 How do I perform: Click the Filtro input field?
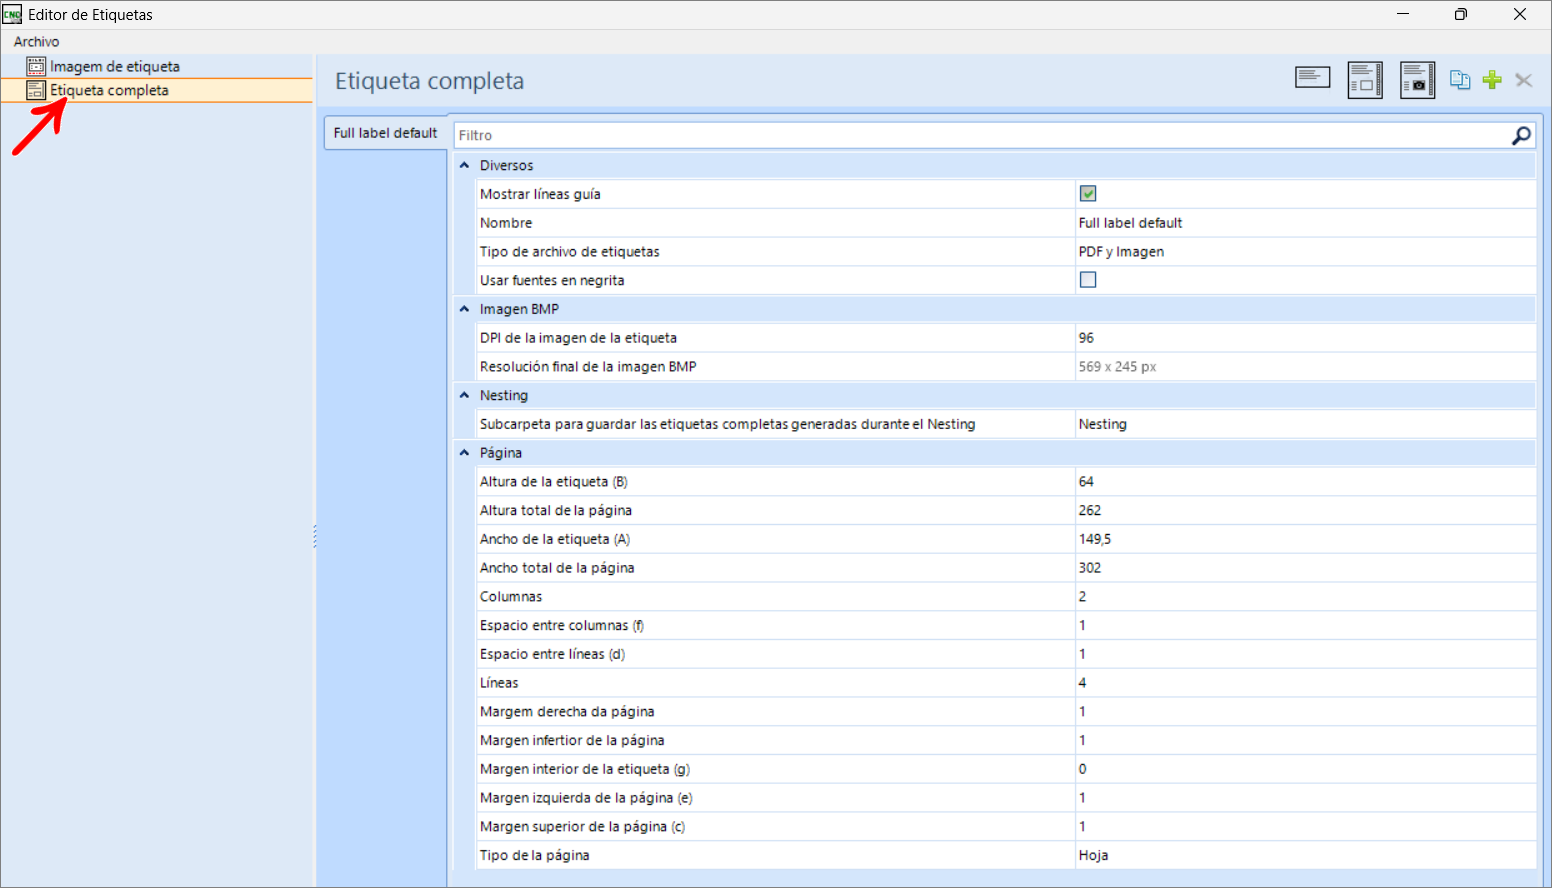[x=980, y=135]
